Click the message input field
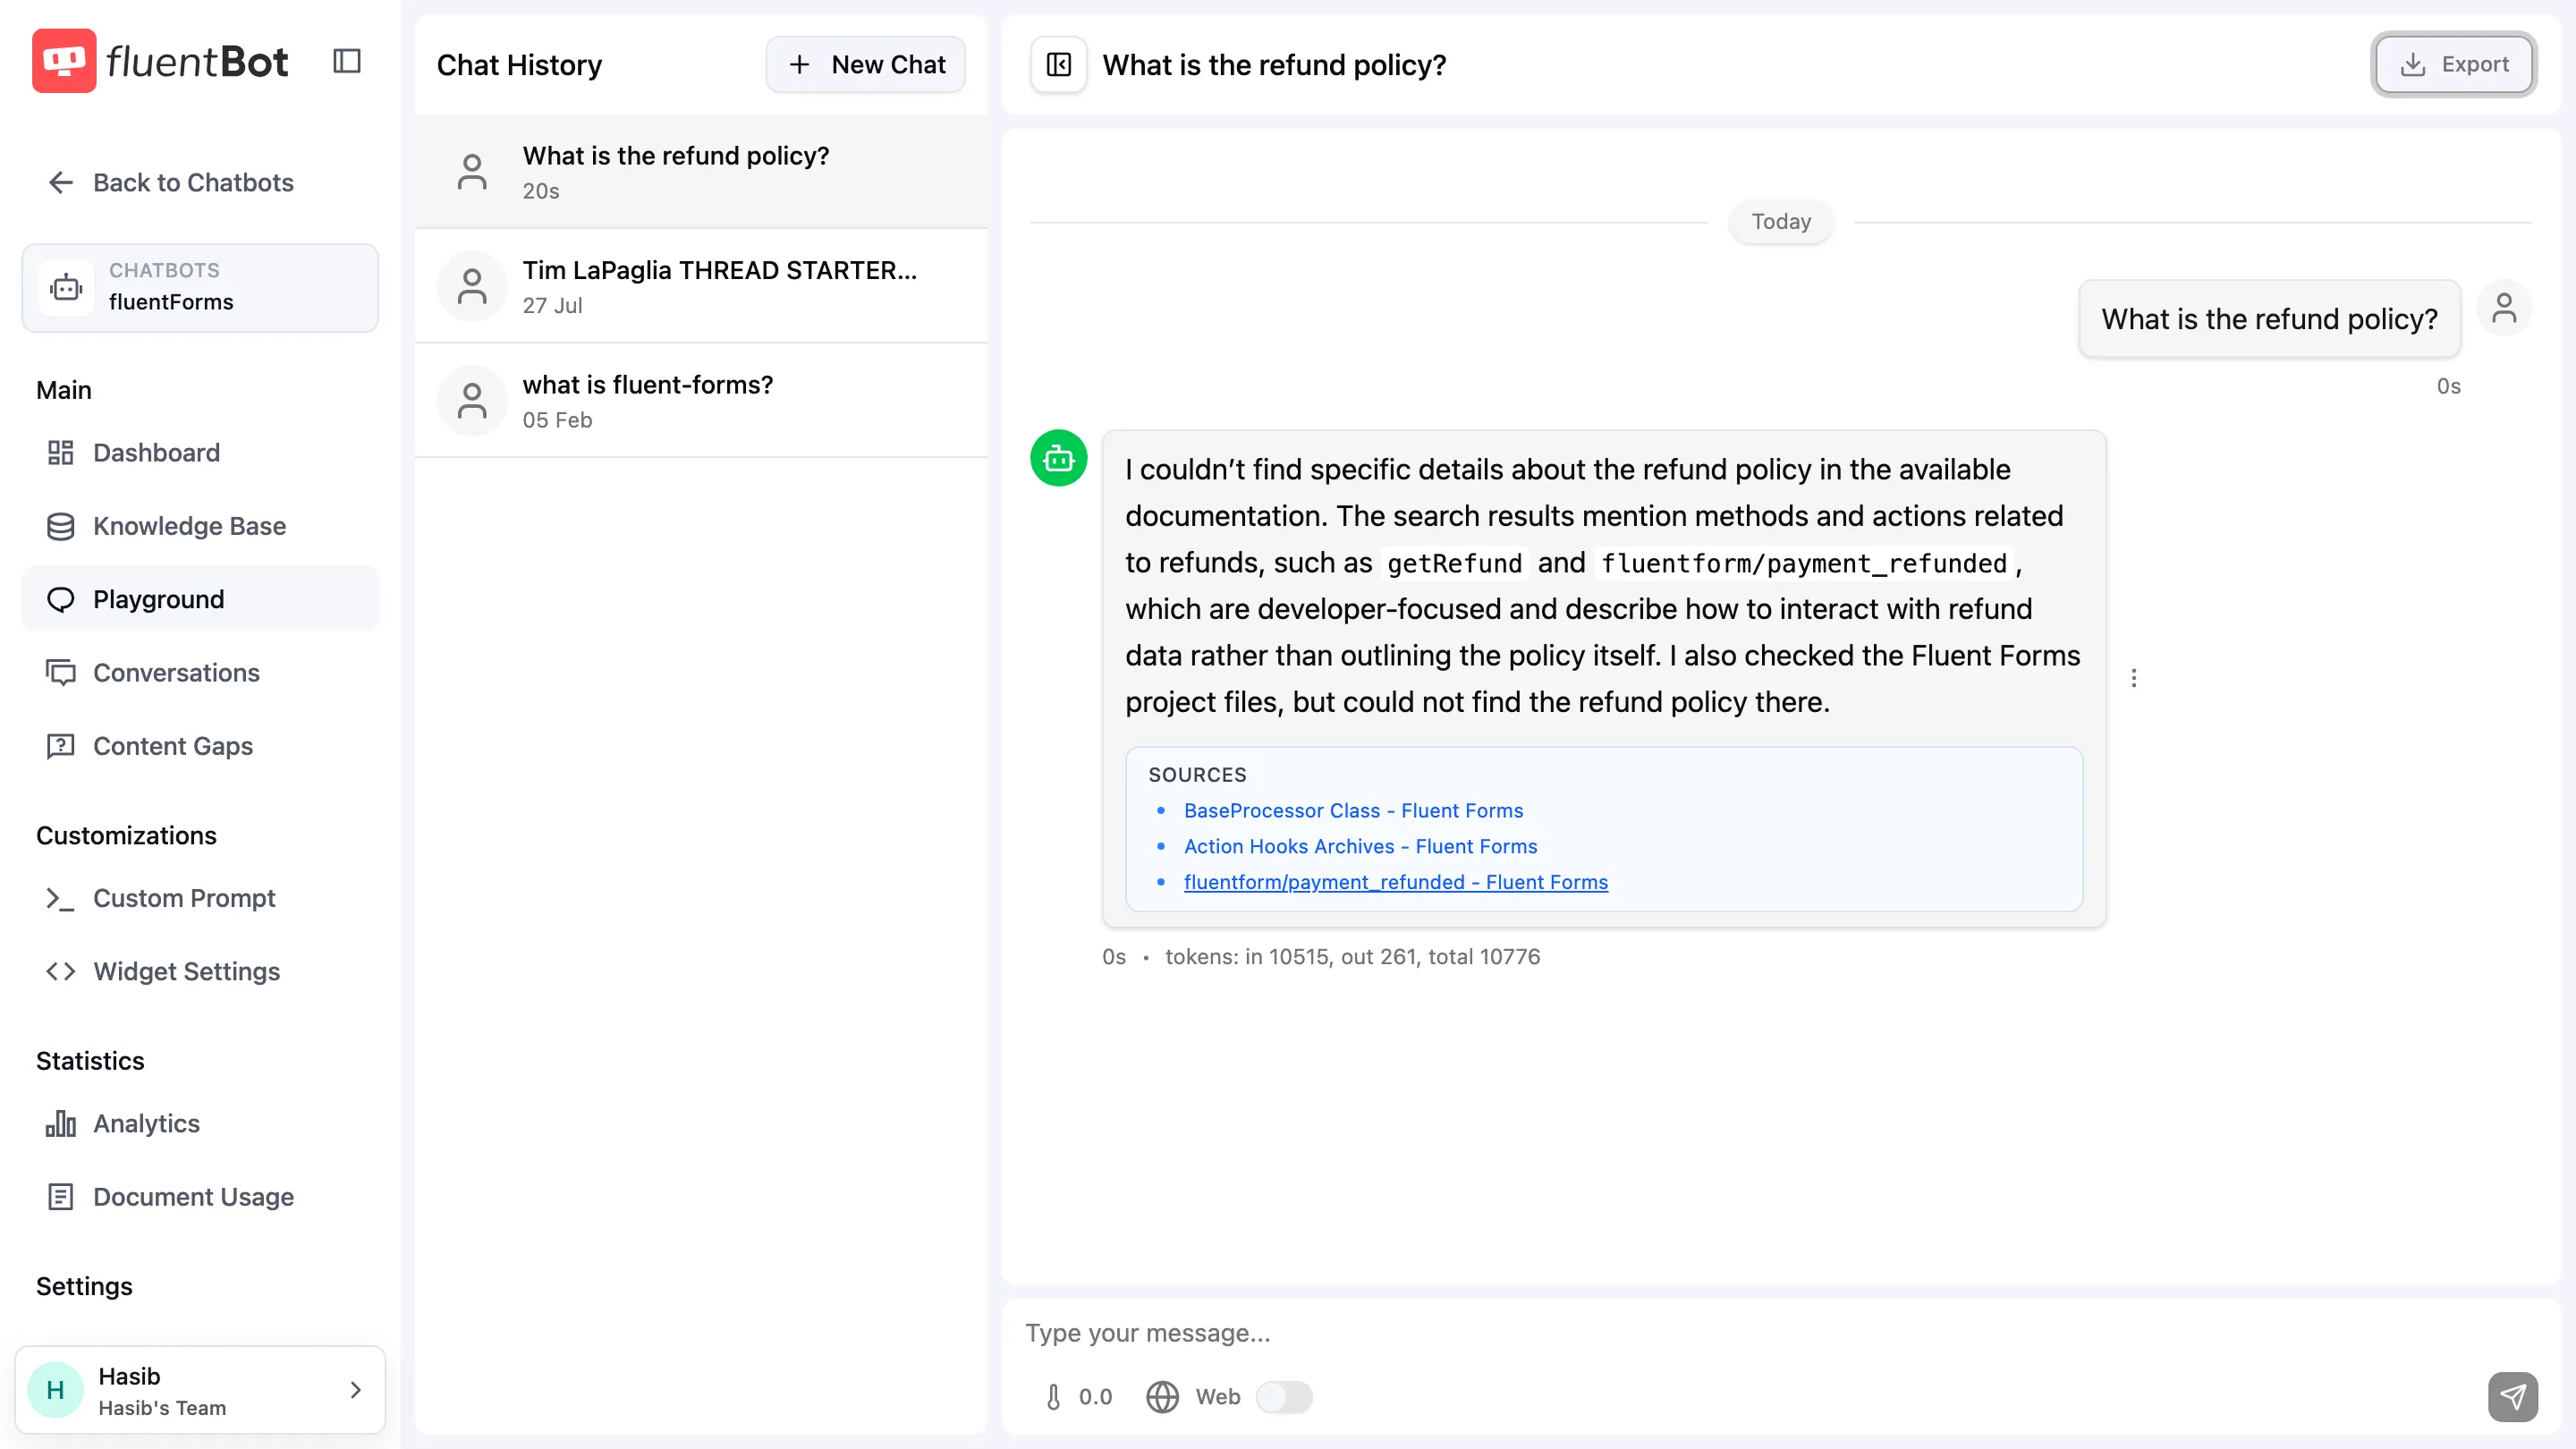Screen dimensions: 2576x1449 1781,1333
